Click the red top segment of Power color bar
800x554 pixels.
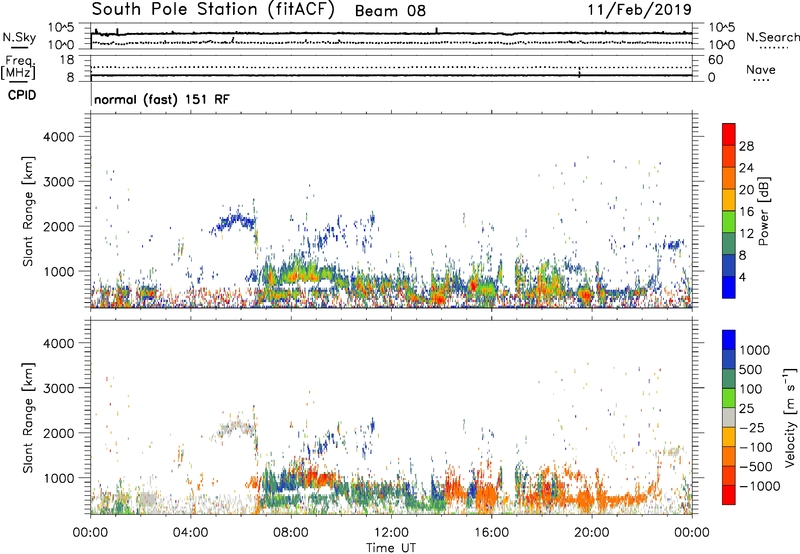click(729, 134)
